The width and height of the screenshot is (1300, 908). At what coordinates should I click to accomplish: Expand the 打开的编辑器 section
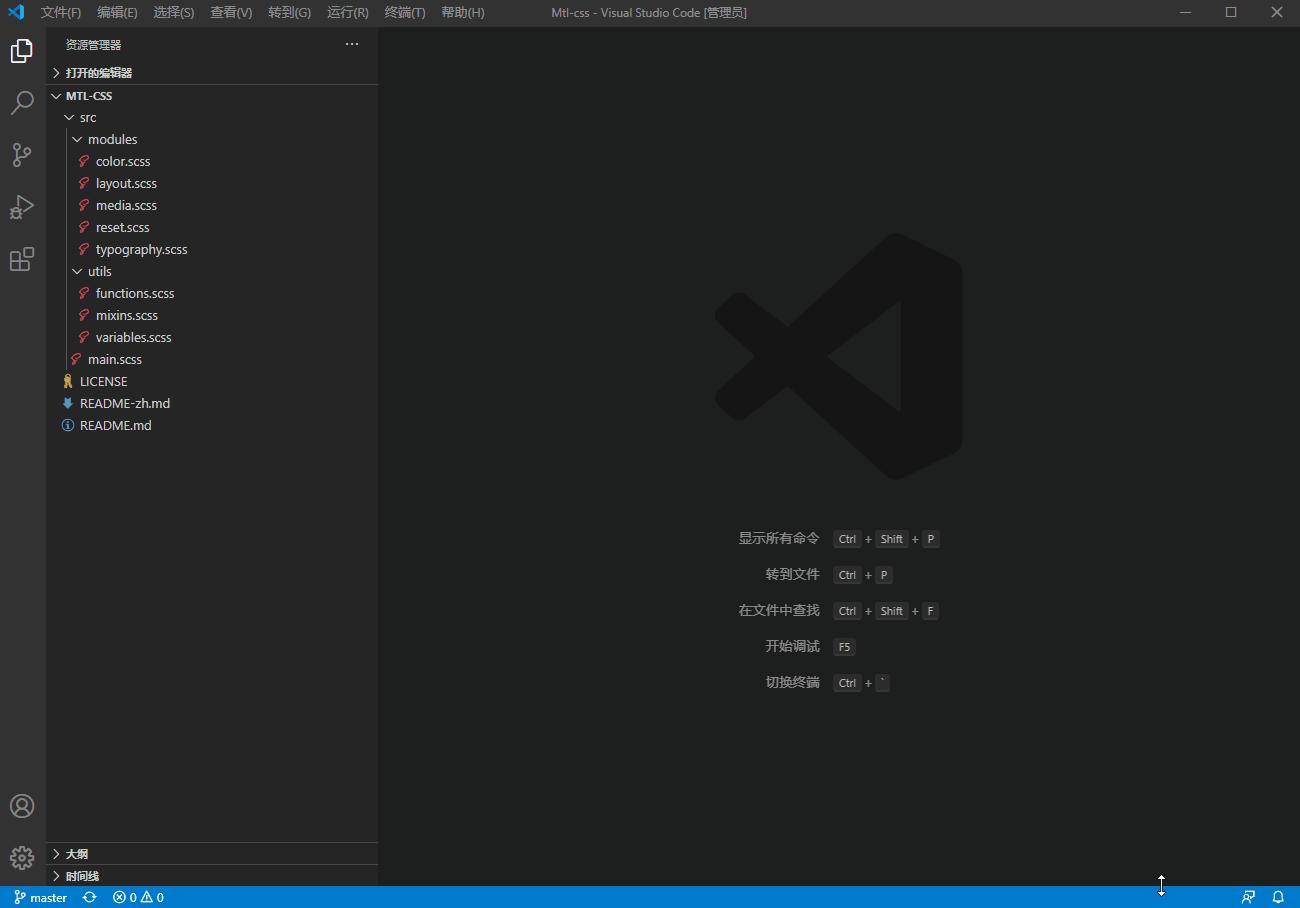click(x=212, y=73)
